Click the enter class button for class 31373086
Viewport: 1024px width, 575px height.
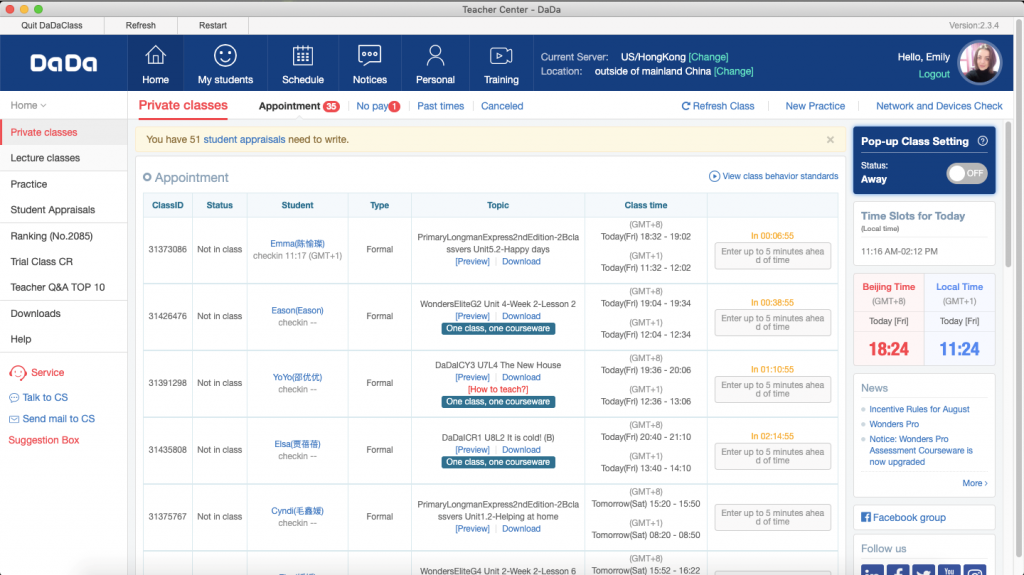(773, 255)
